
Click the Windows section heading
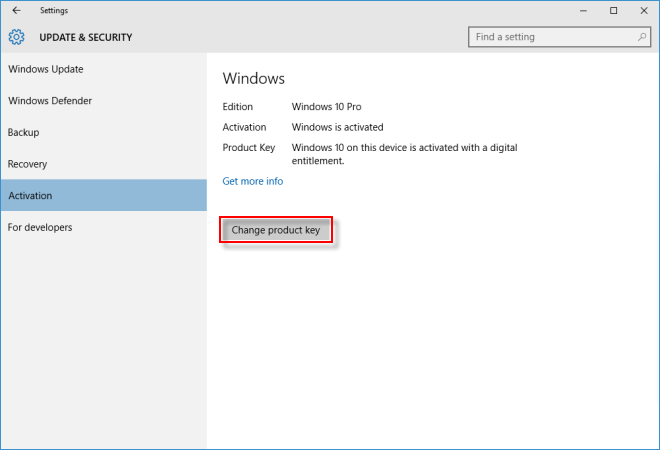(253, 78)
